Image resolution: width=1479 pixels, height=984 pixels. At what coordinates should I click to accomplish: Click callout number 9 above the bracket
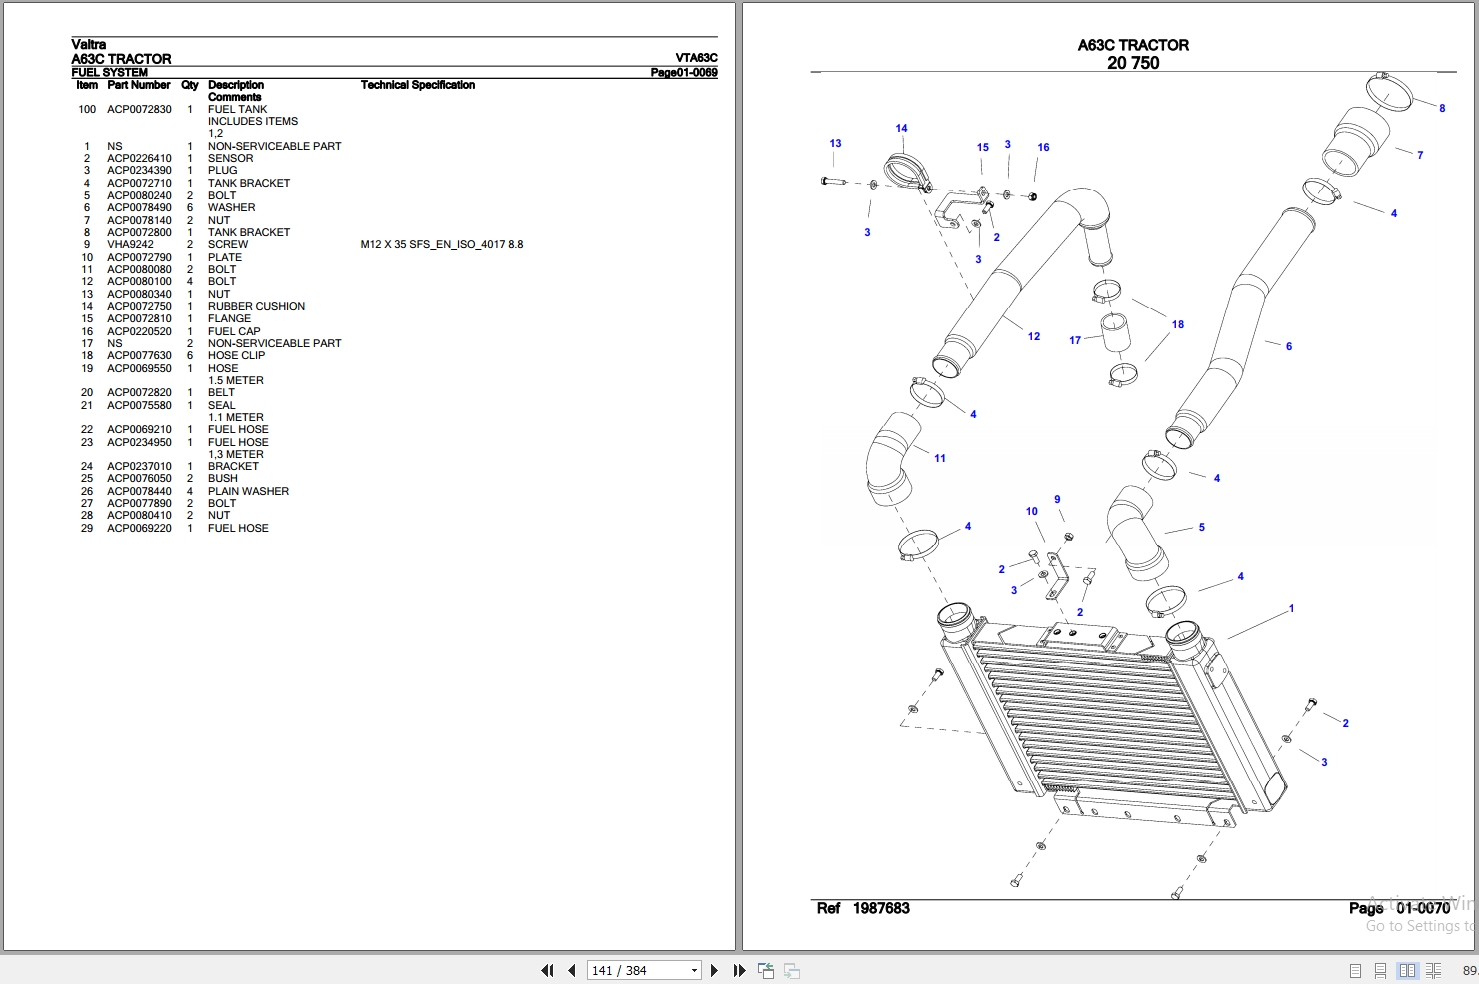1057,499
